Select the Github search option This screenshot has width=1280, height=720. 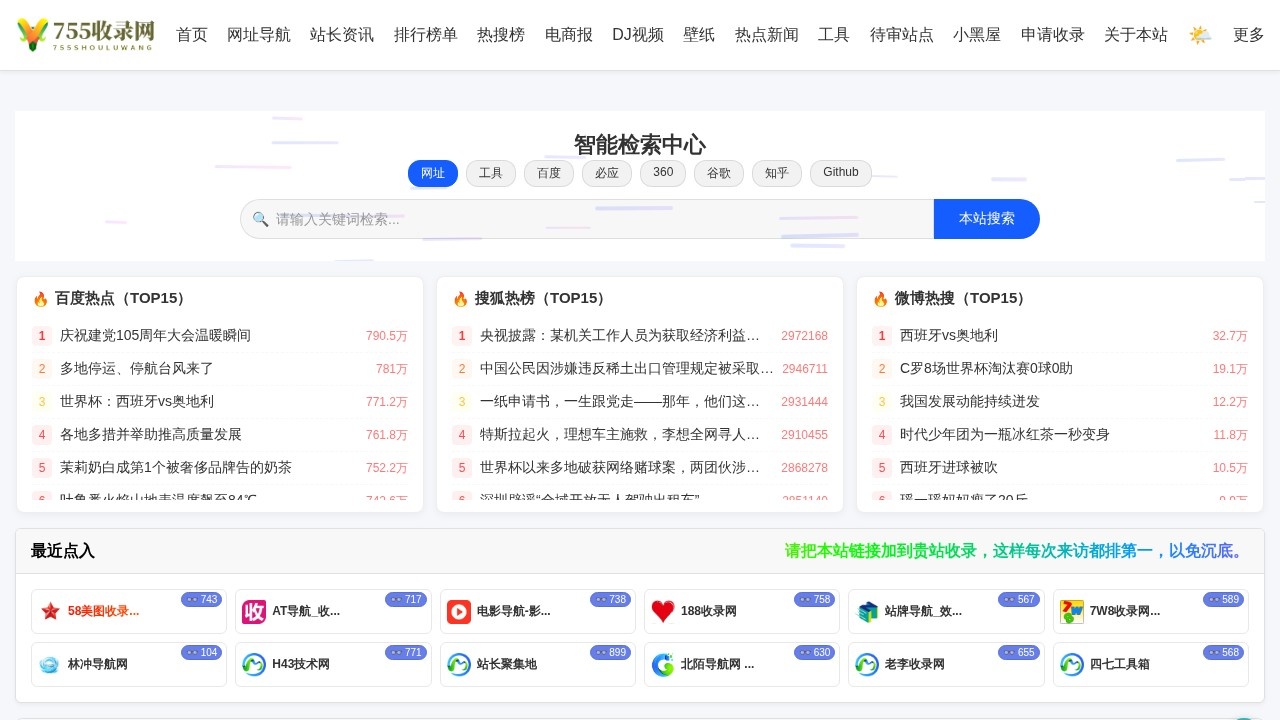click(x=841, y=173)
